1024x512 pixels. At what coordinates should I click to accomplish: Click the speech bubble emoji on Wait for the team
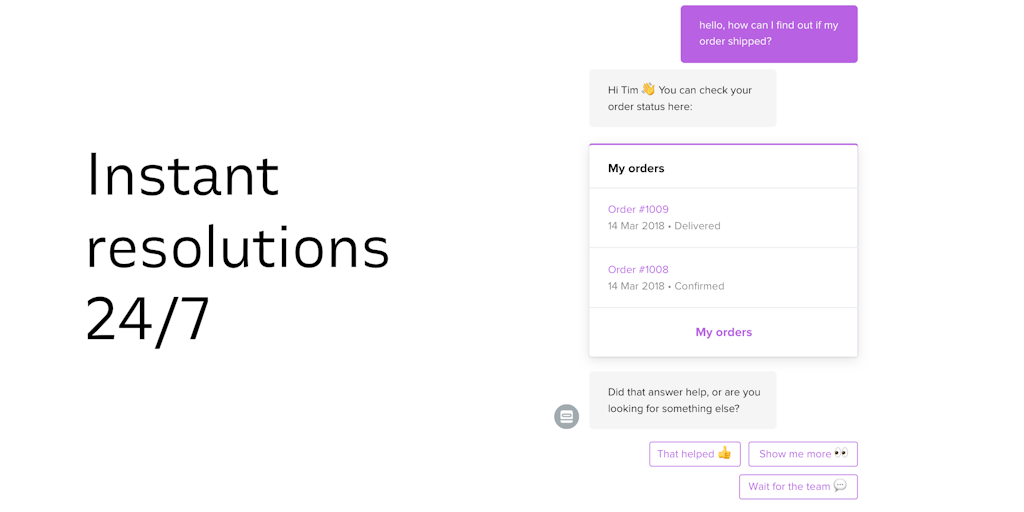[x=840, y=486]
